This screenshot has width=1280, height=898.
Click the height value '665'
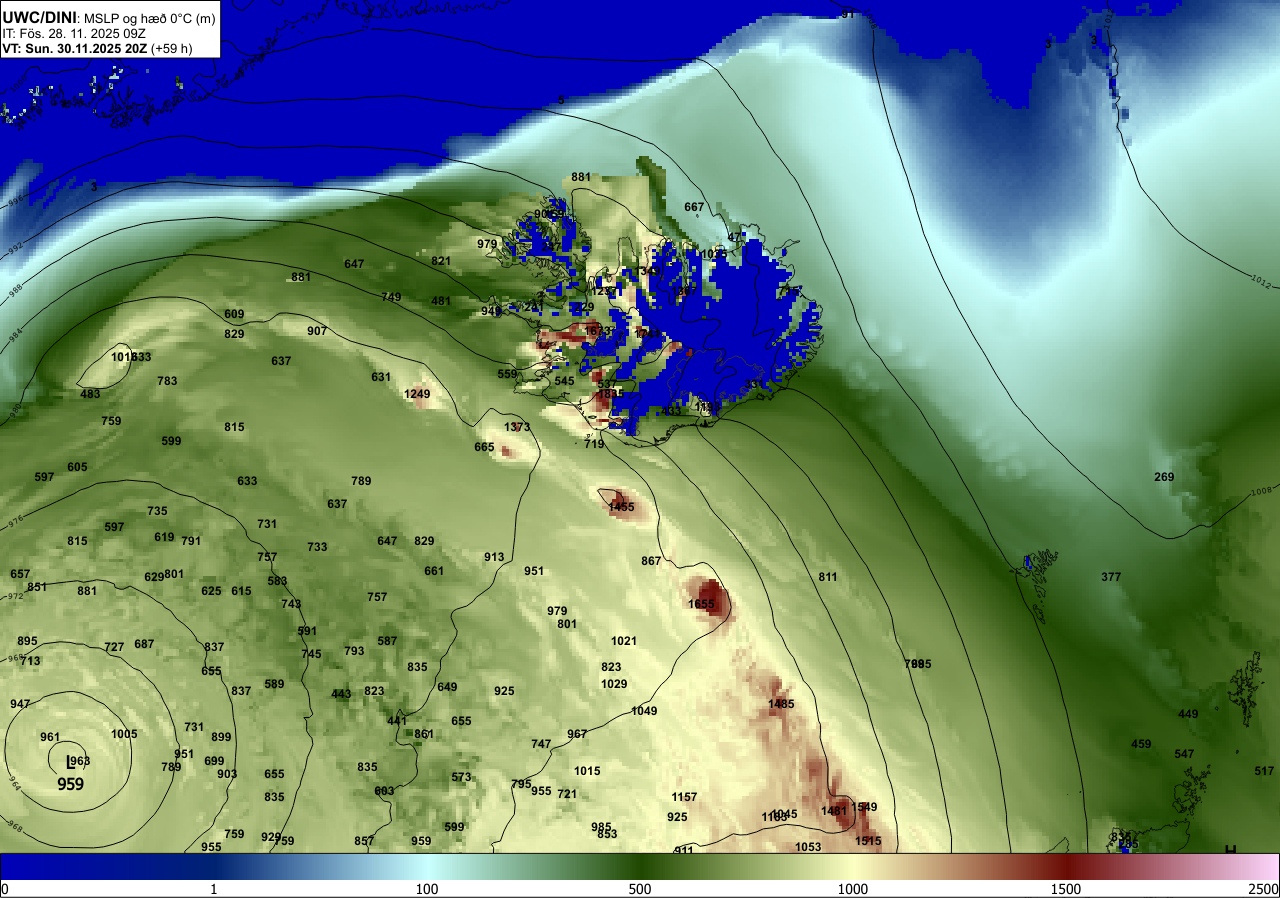coord(484,447)
